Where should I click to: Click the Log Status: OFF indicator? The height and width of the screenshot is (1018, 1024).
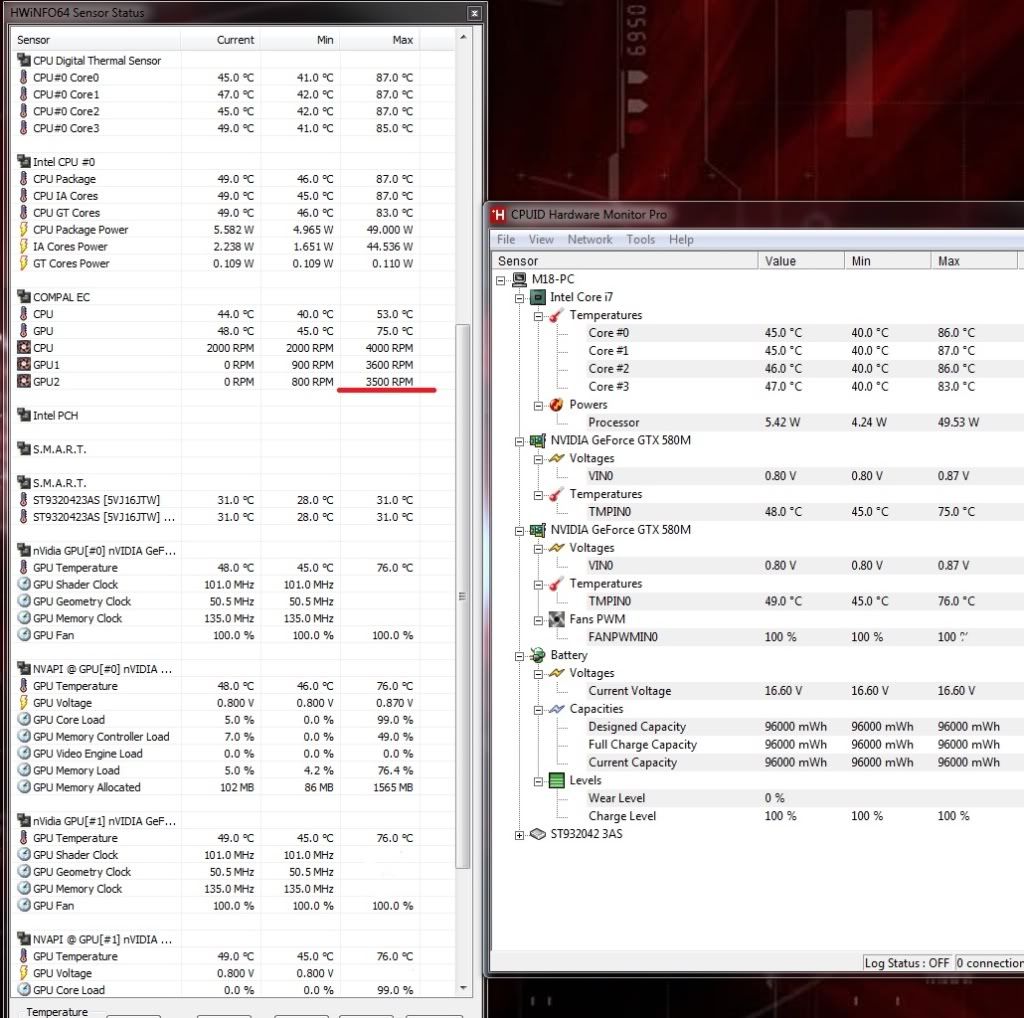[x=907, y=963]
